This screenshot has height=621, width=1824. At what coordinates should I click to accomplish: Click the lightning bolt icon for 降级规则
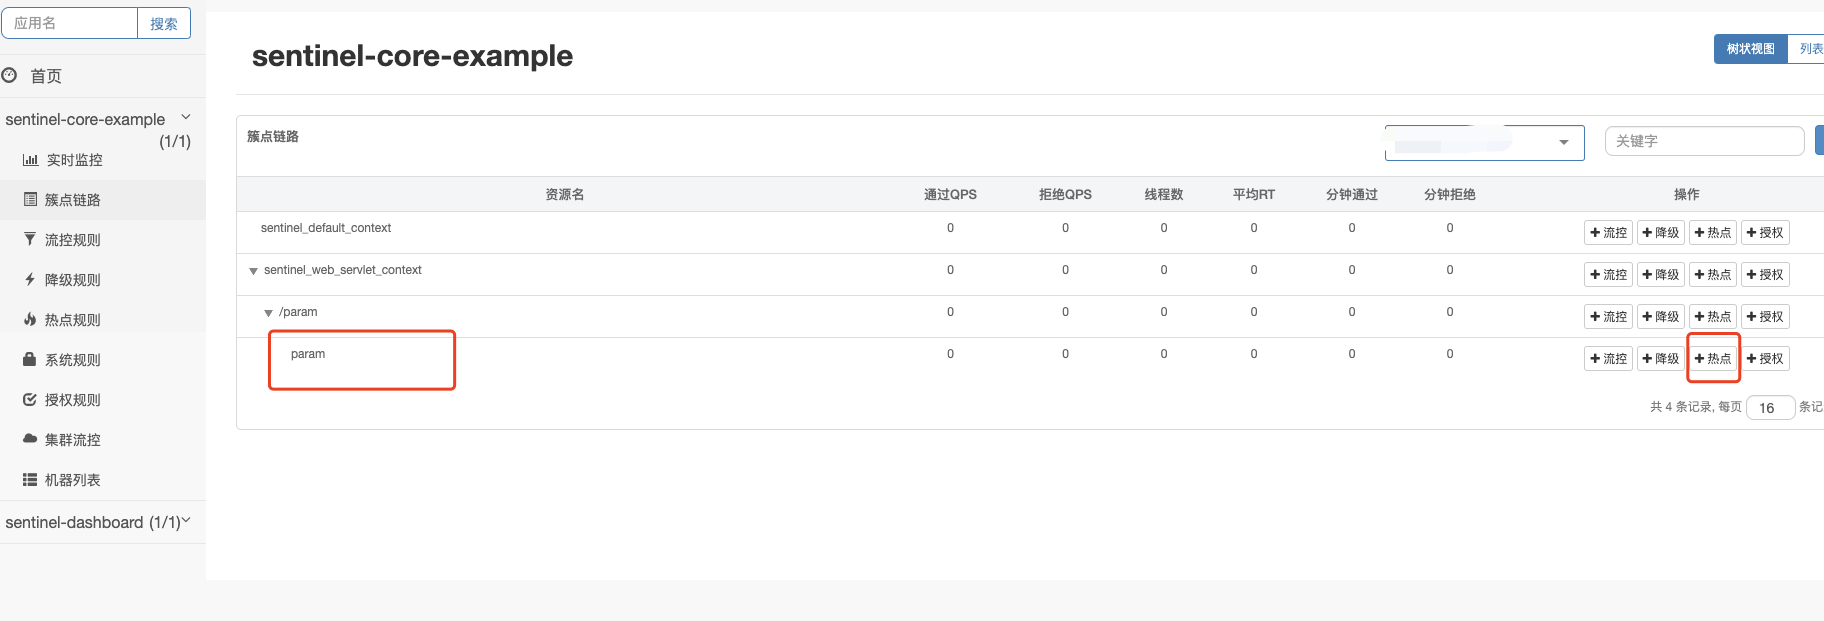[x=30, y=280]
